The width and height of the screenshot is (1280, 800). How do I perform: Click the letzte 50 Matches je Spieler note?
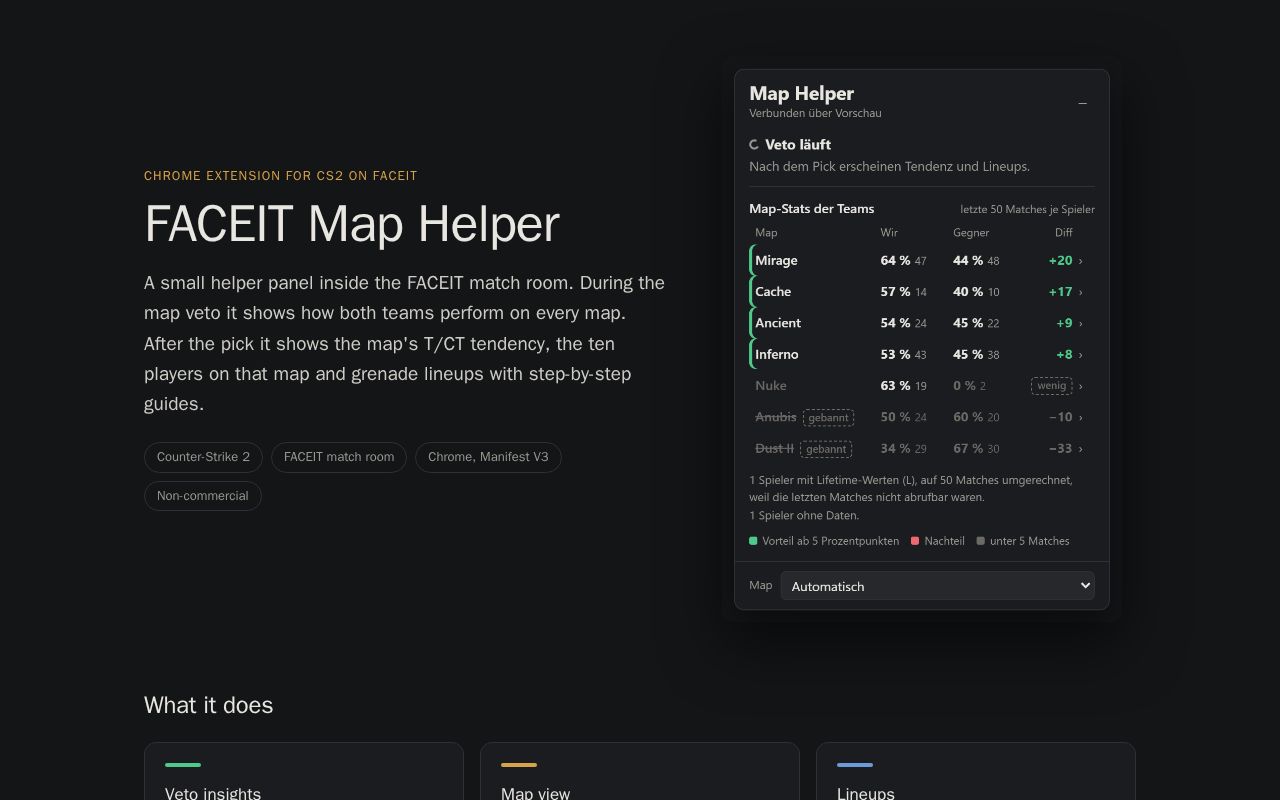[x=1027, y=209]
